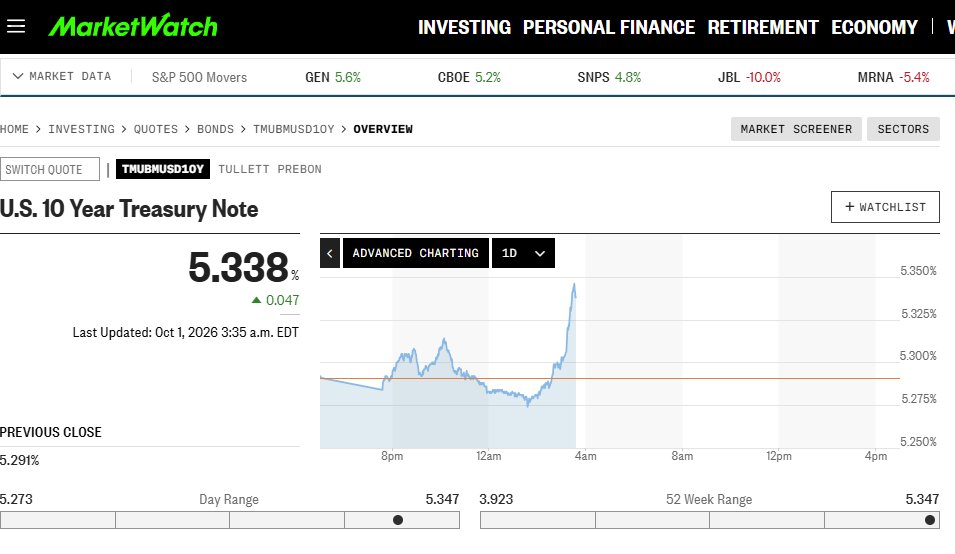
Task: Open the hamburger navigation menu
Action: point(16,26)
